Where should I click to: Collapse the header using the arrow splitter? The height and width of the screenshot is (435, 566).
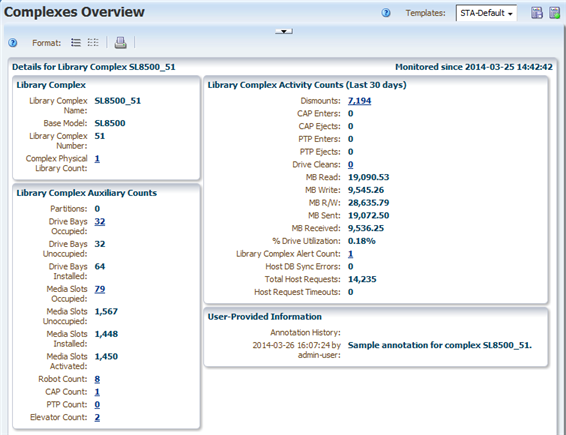[x=284, y=31]
